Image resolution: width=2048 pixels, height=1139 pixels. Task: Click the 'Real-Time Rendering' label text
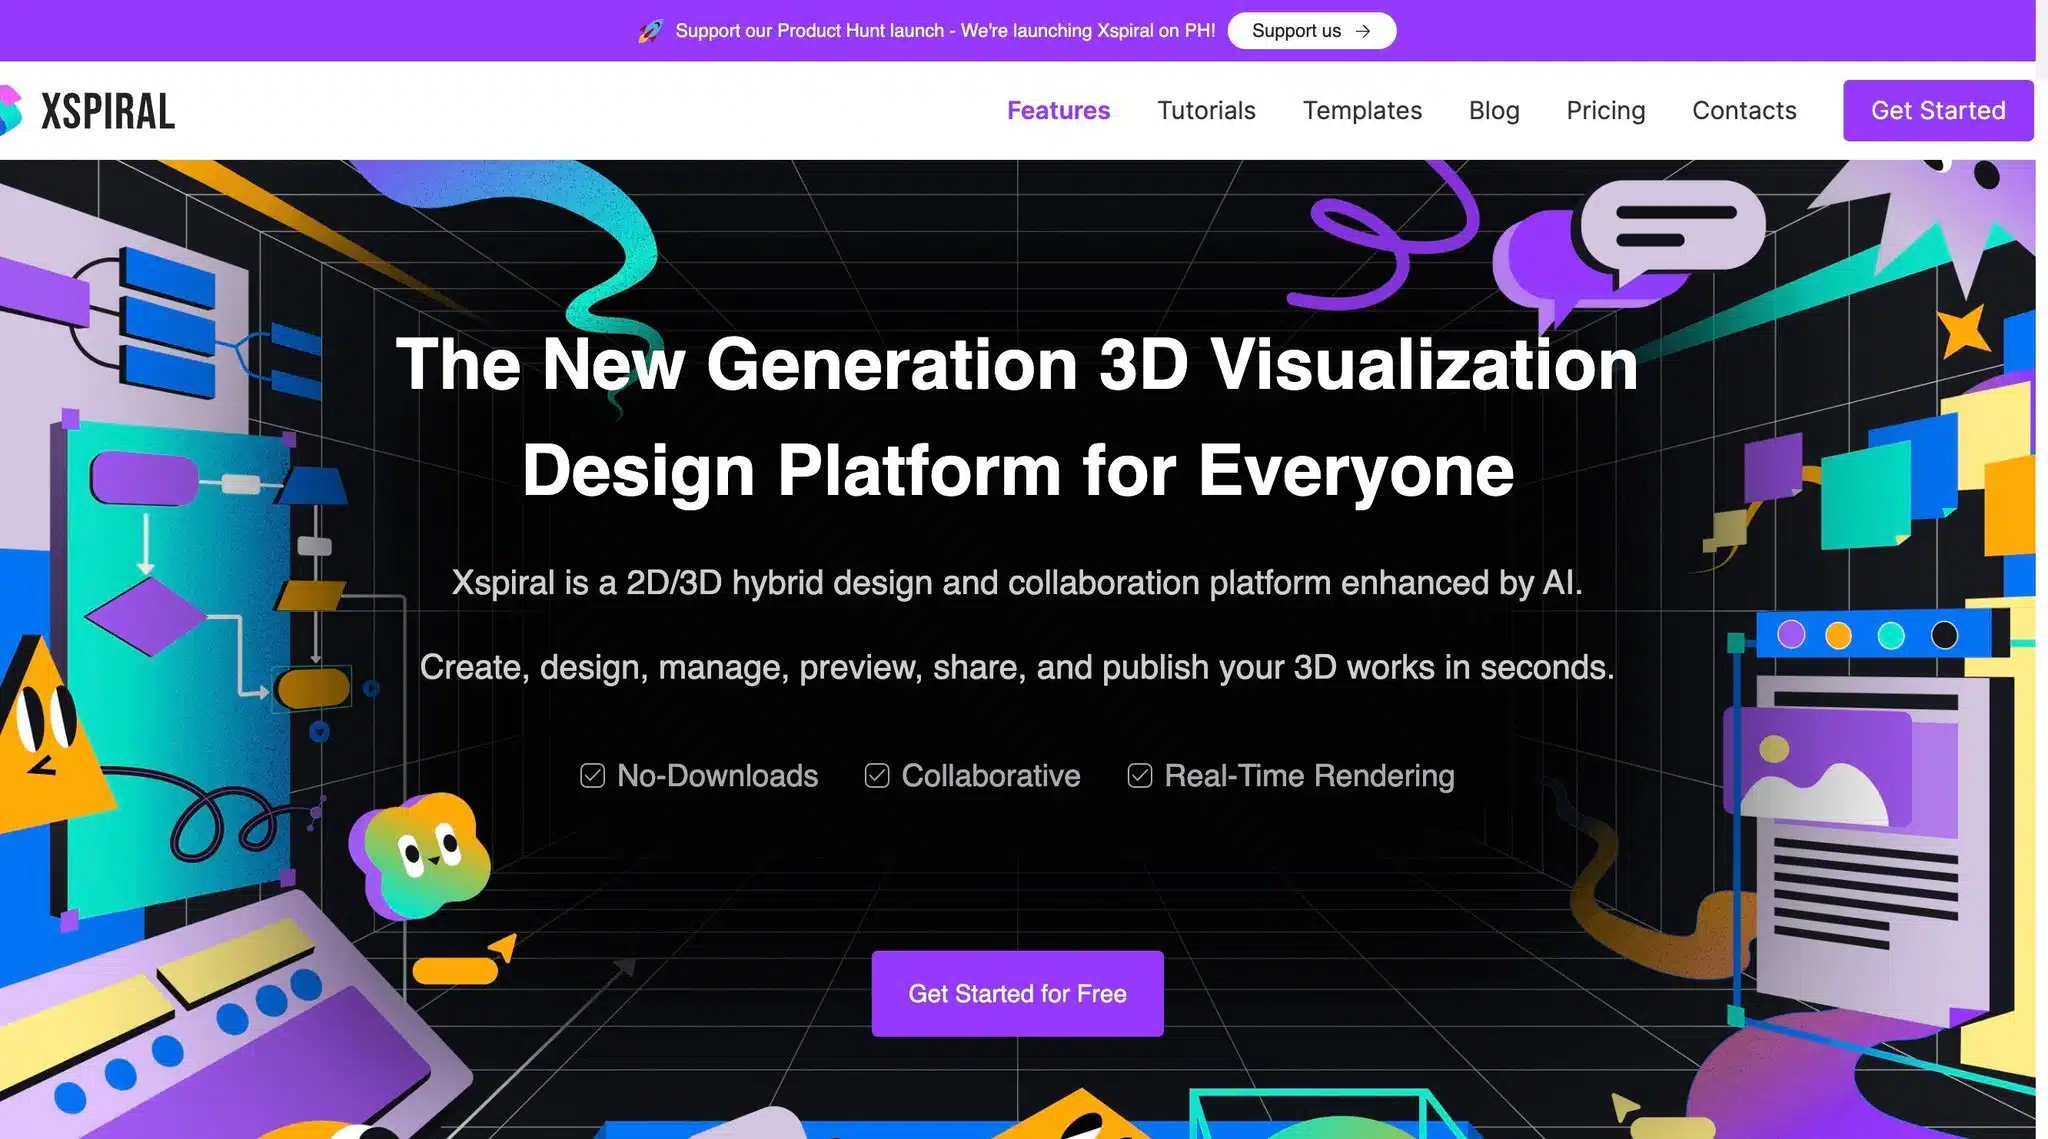pos(1309,776)
